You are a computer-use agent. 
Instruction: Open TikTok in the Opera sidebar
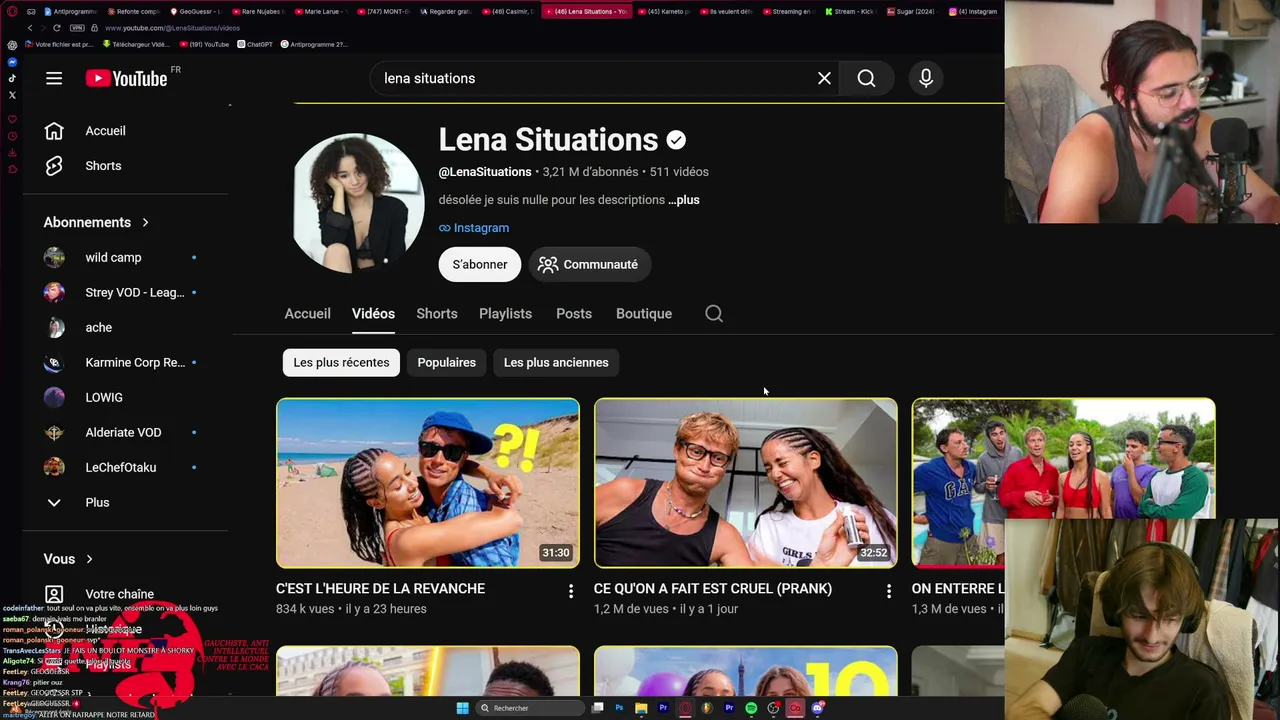pyautogui.click(x=12, y=78)
